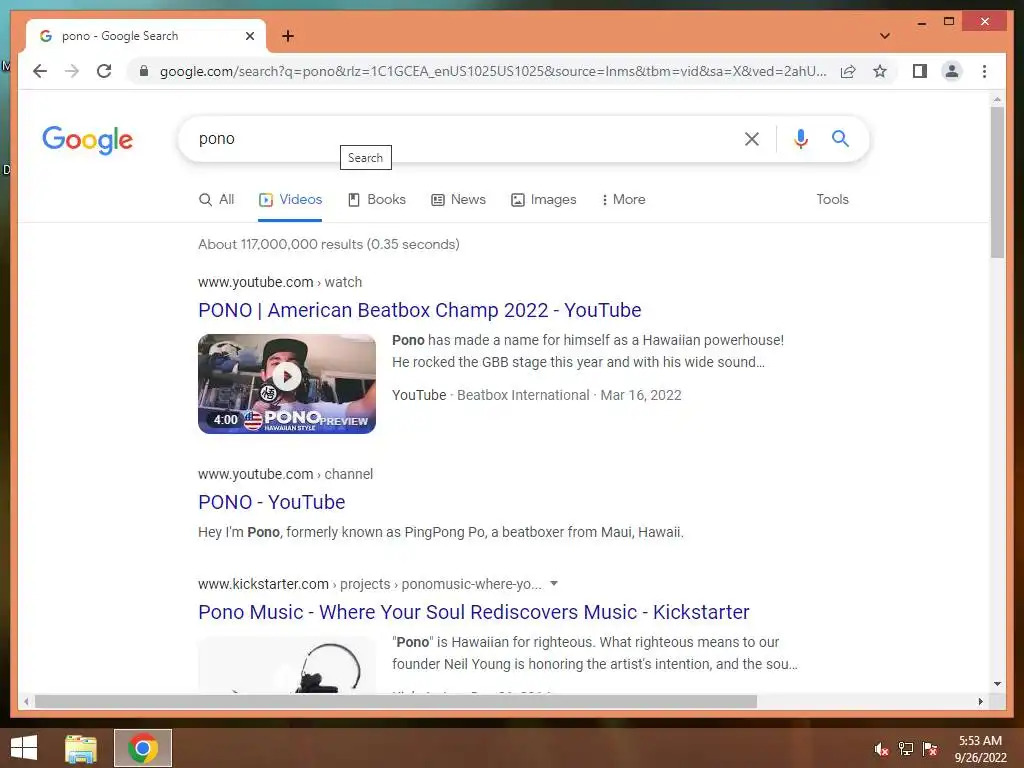The image size is (1024, 768).
Task: Open the News tab
Action: pos(458,200)
